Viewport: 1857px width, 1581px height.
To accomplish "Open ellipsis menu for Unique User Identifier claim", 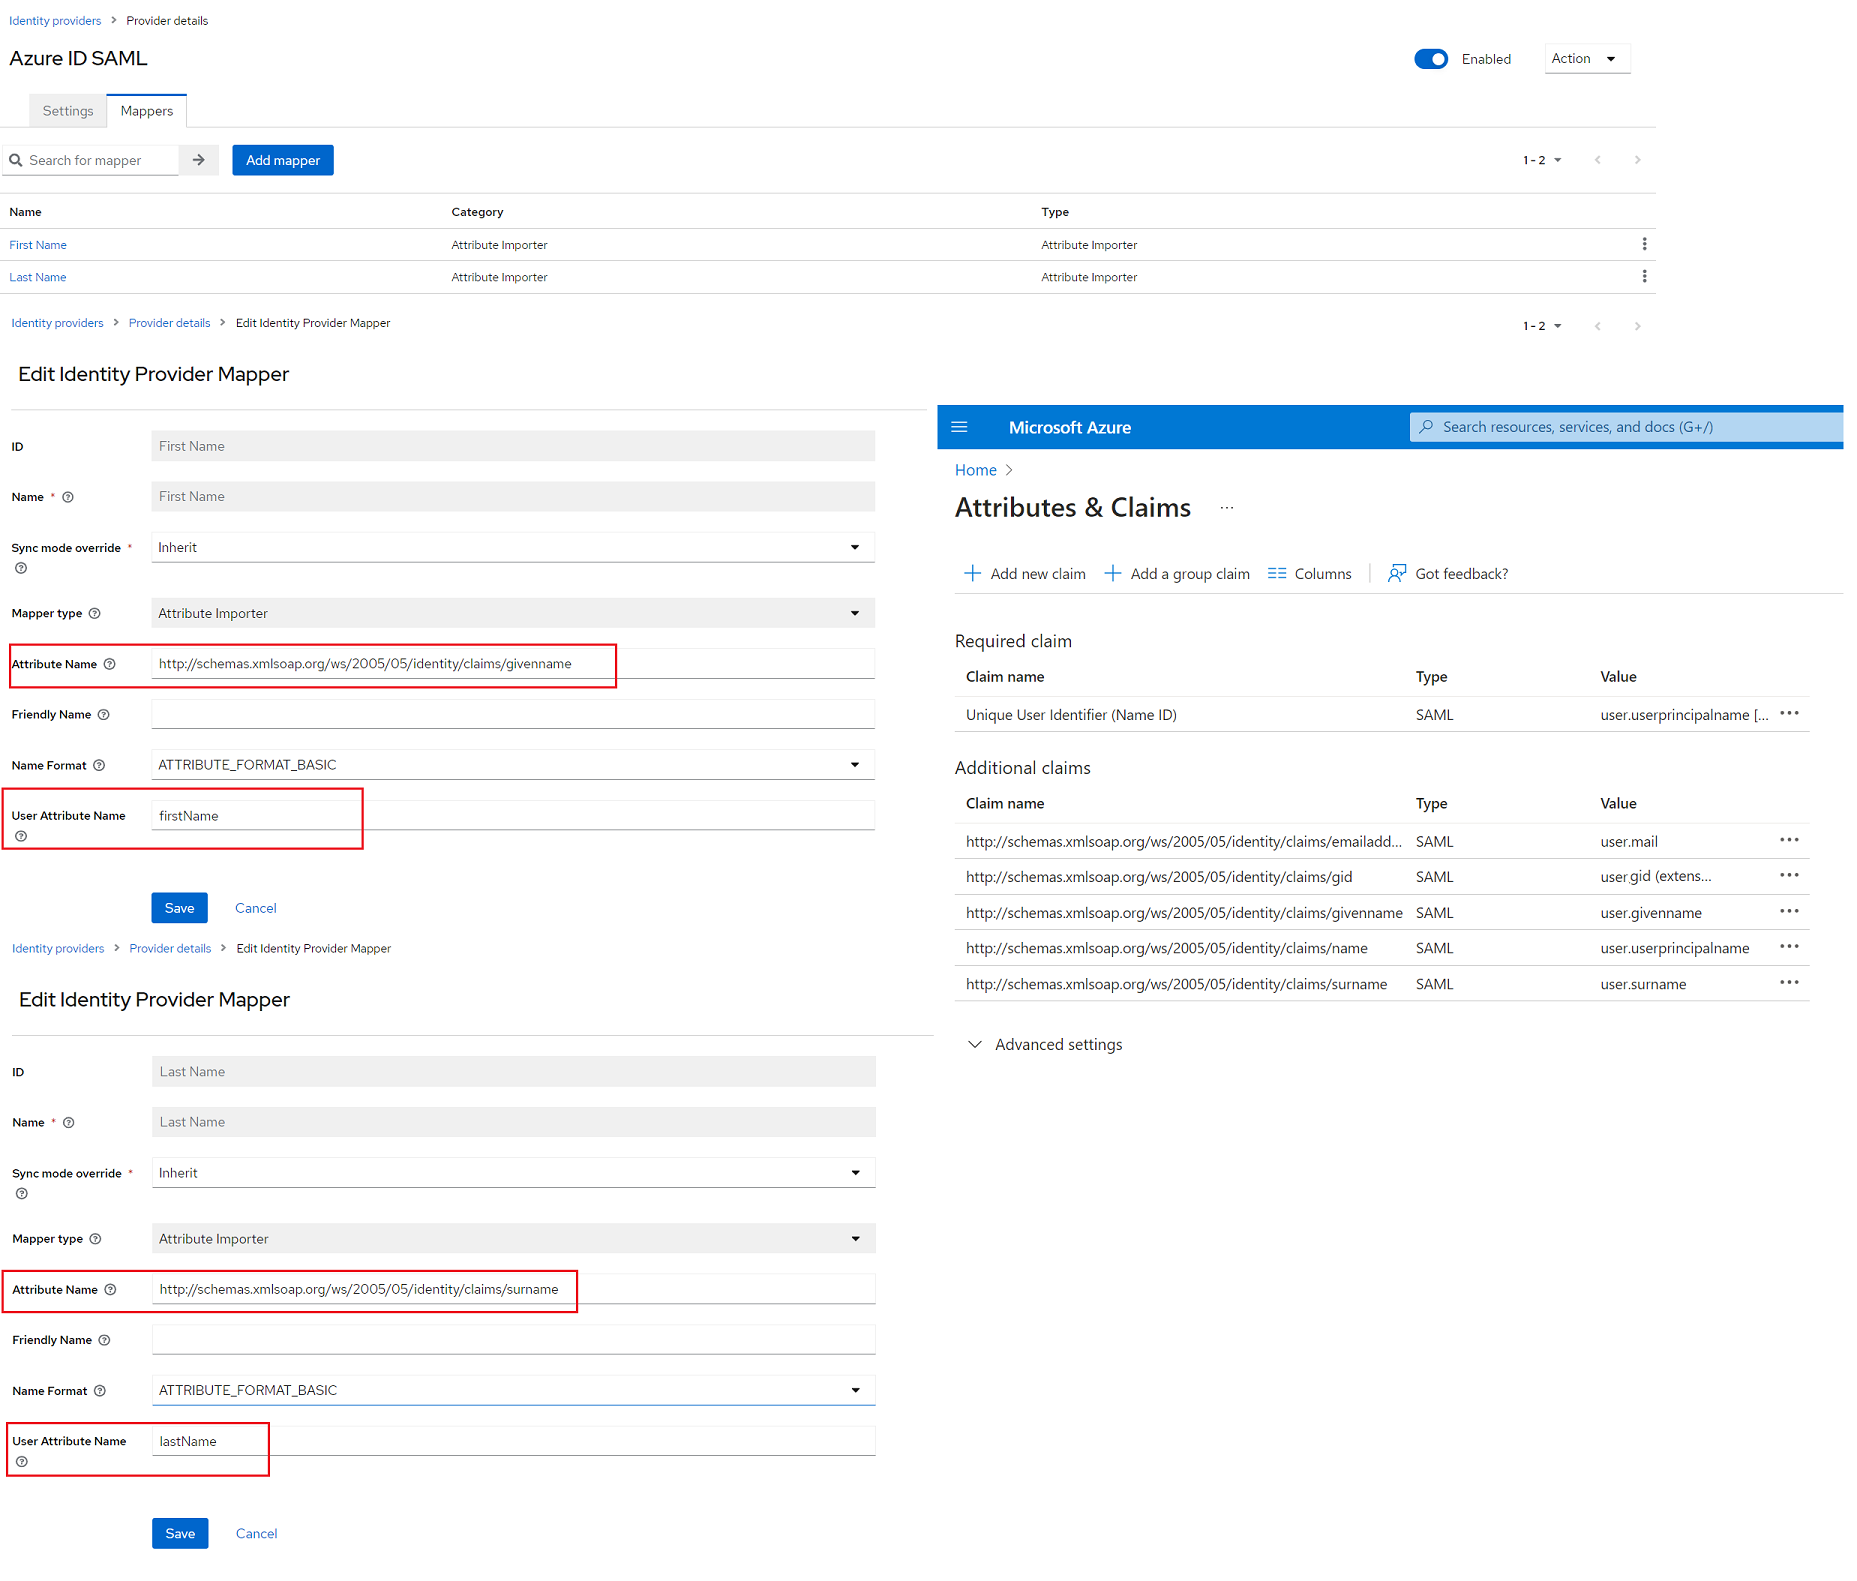I will [x=1789, y=713].
